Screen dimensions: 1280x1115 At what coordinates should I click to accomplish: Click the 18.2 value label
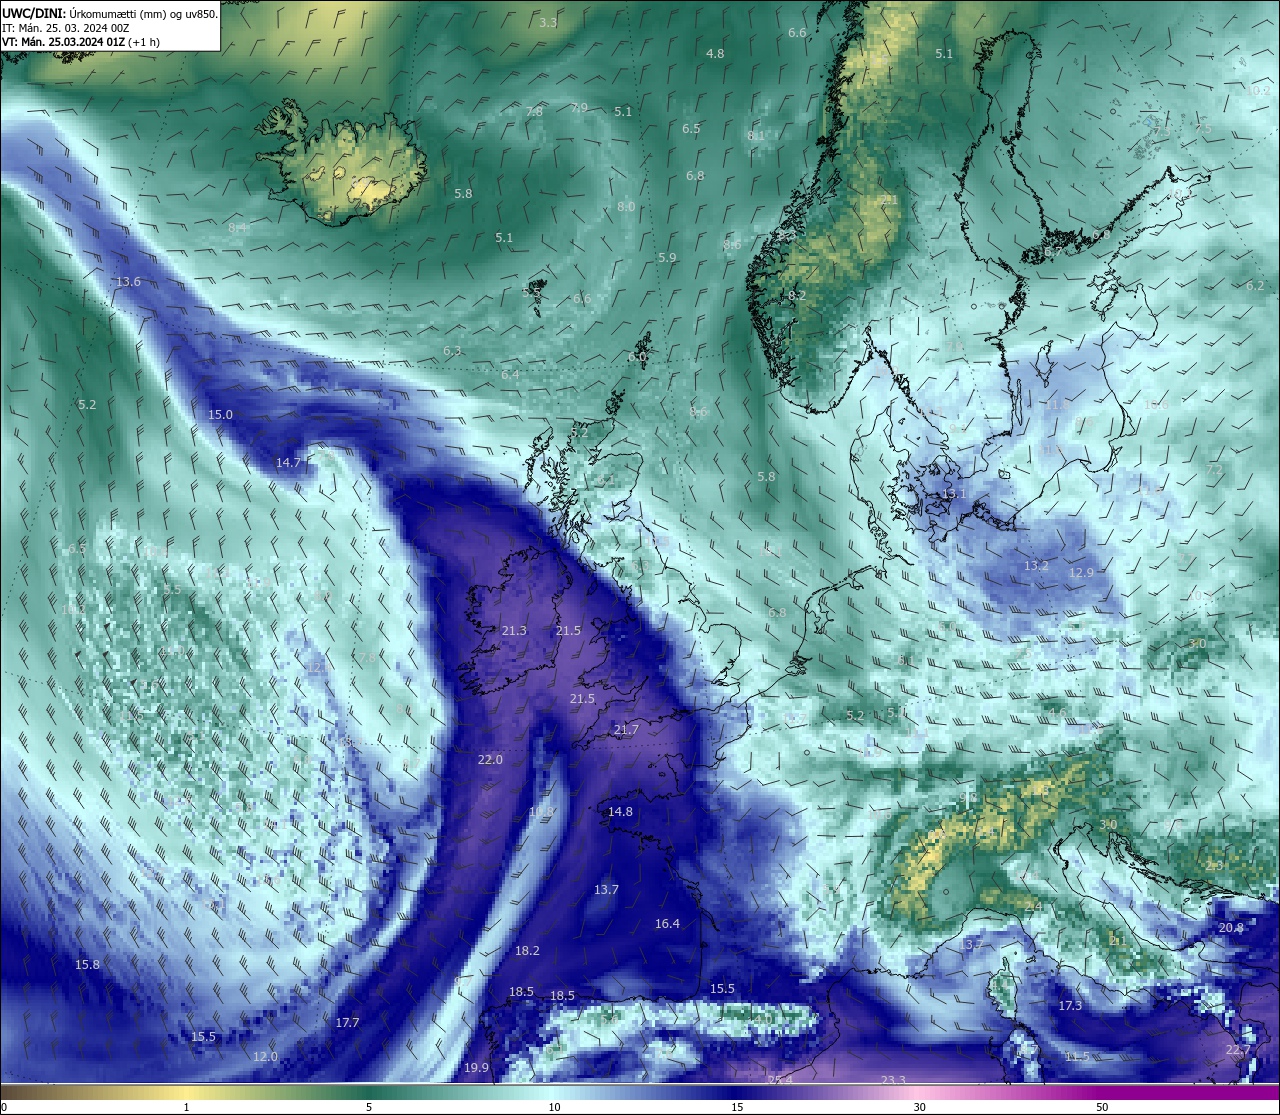[x=527, y=951]
